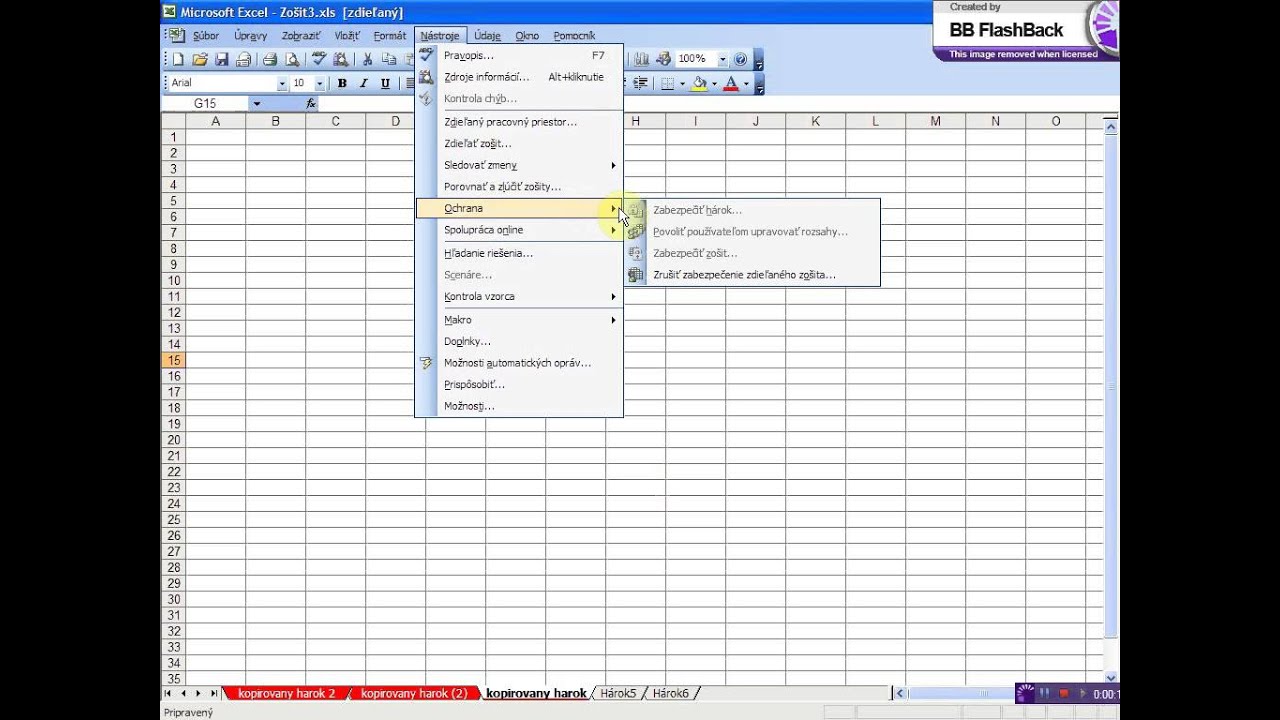Switch to the Hárok6 sheet tab
This screenshot has height=720, width=1280.
click(x=670, y=693)
